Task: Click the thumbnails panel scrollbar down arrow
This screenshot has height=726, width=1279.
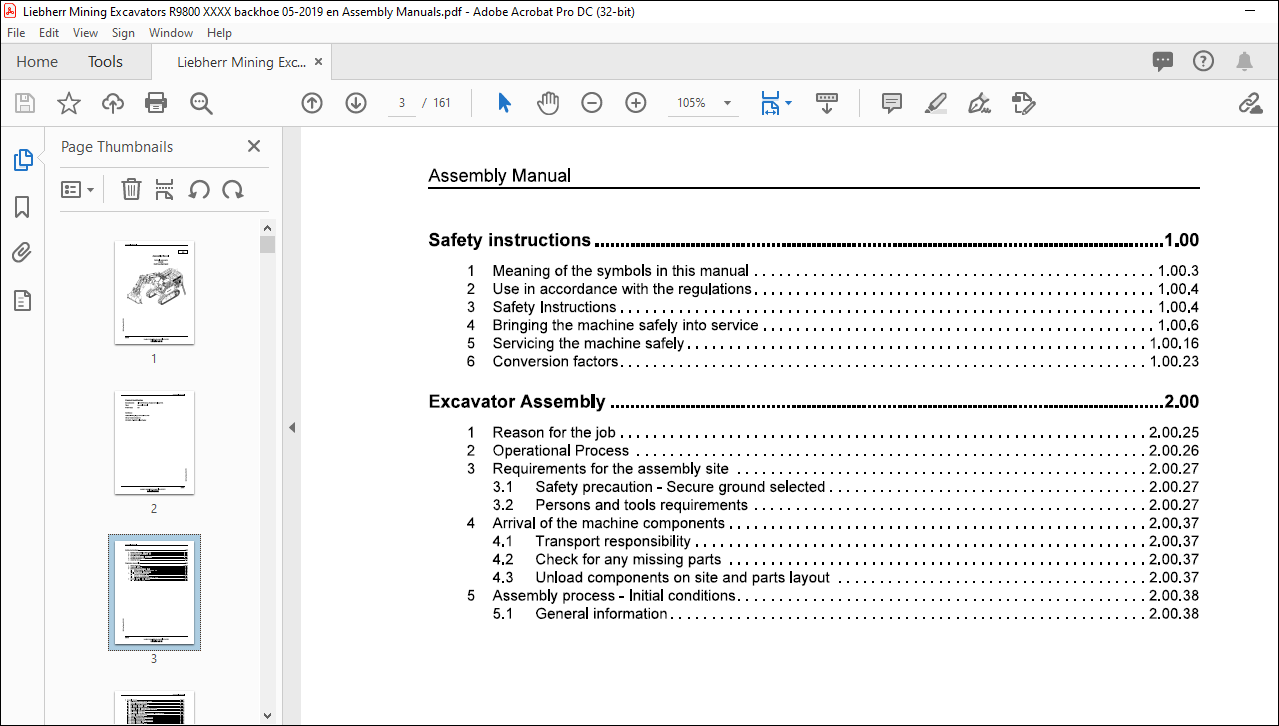Action: tap(267, 716)
